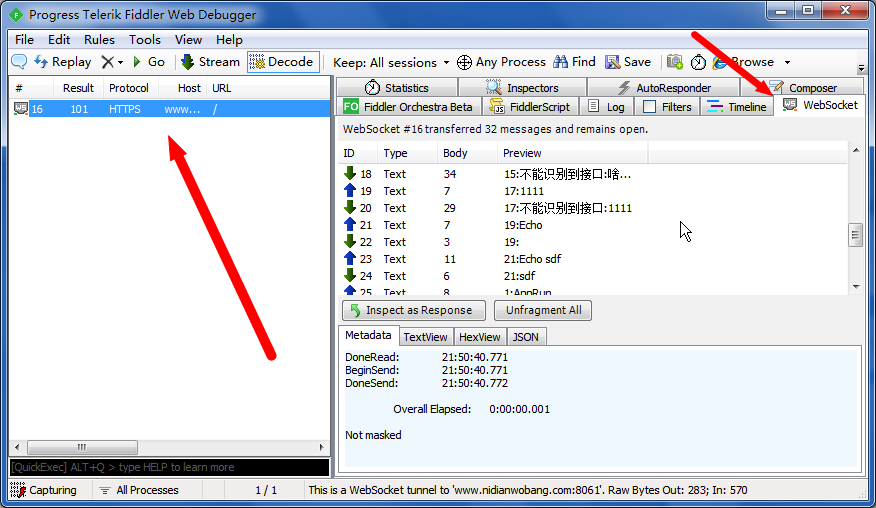
Task: Select session 16 in sessions list
Action: click(x=170, y=109)
